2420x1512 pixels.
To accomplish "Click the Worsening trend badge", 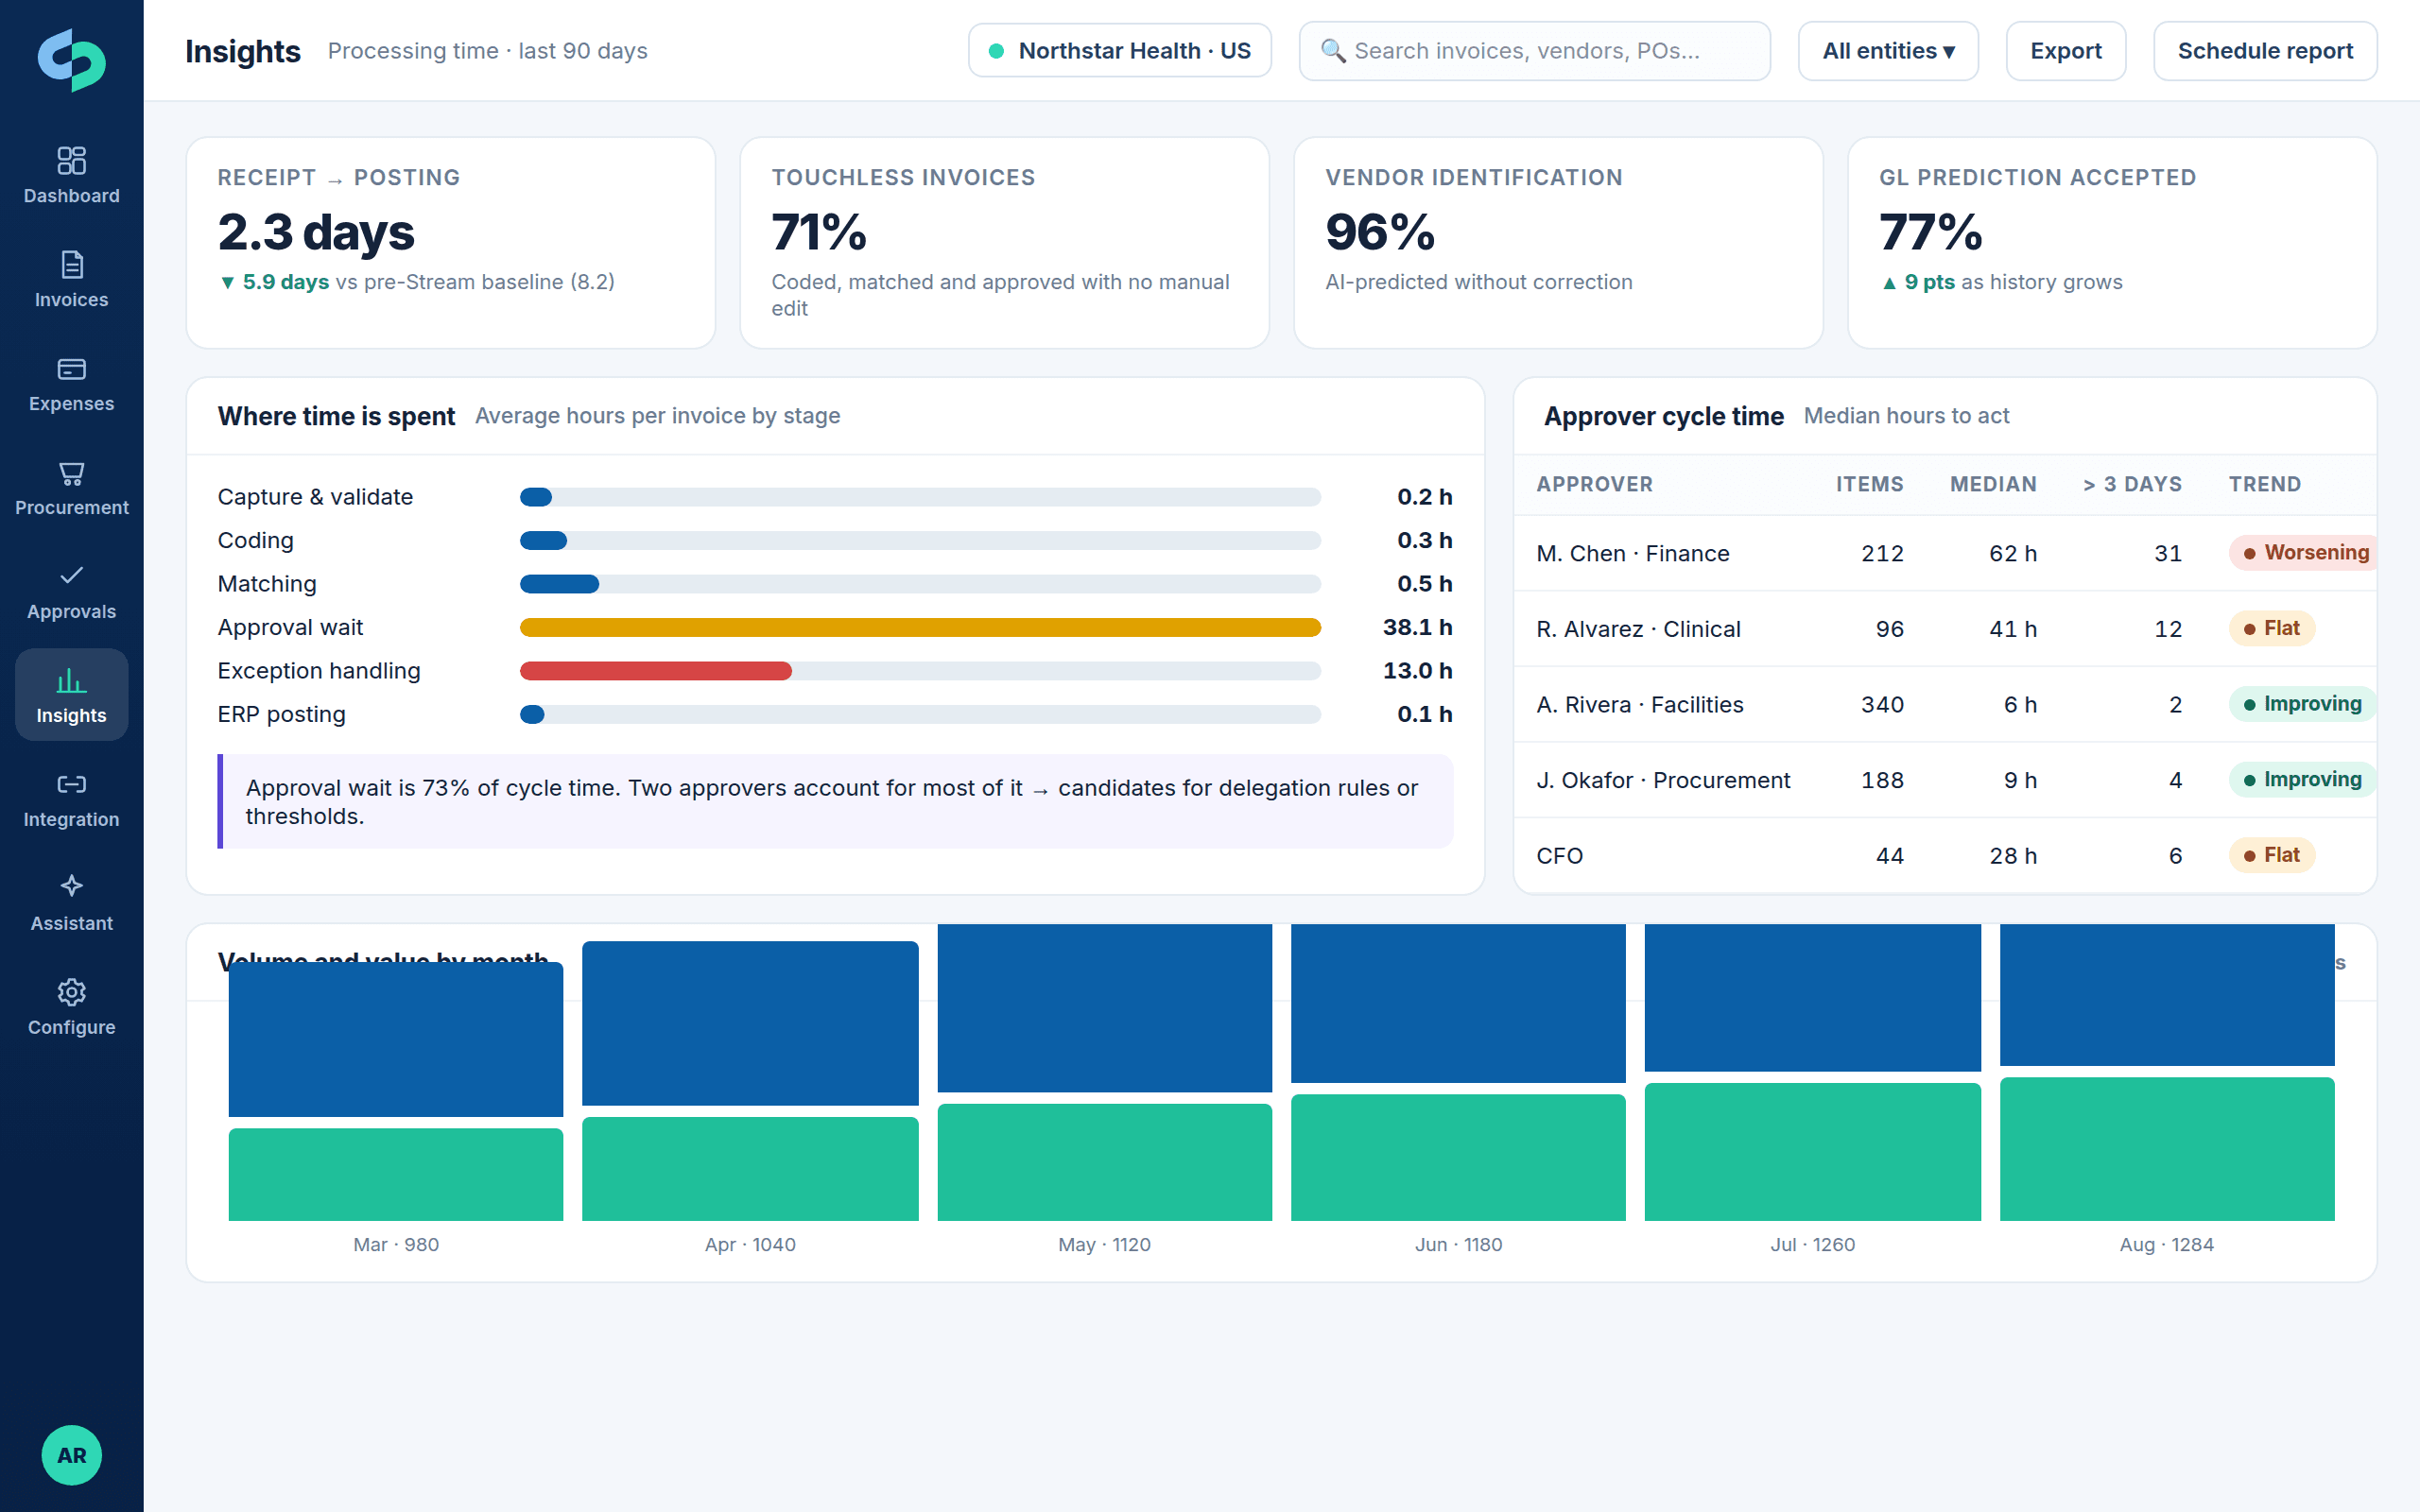I will tap(2304, 553).
